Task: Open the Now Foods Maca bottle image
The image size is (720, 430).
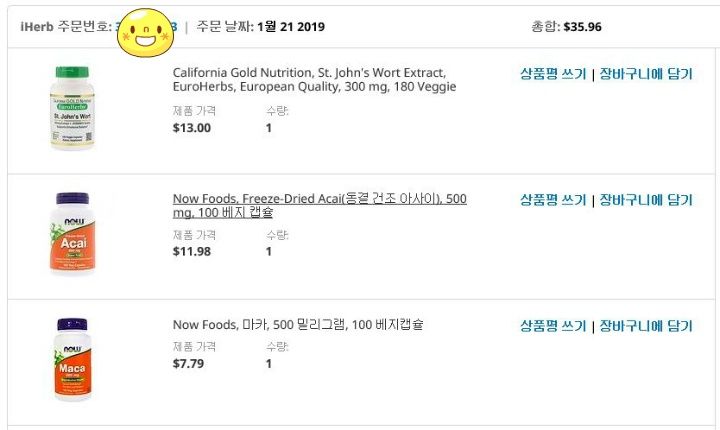Action: [x=72, y=359]
